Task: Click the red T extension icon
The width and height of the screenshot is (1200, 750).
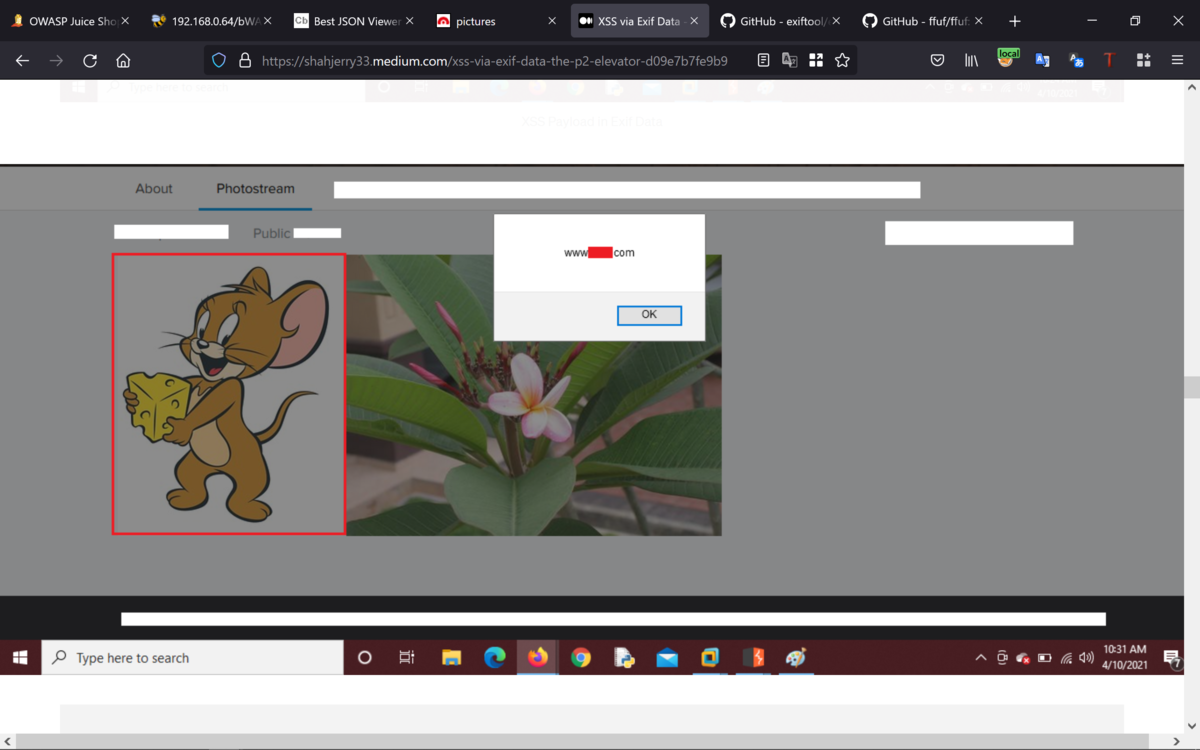Action: point(1109,60)
